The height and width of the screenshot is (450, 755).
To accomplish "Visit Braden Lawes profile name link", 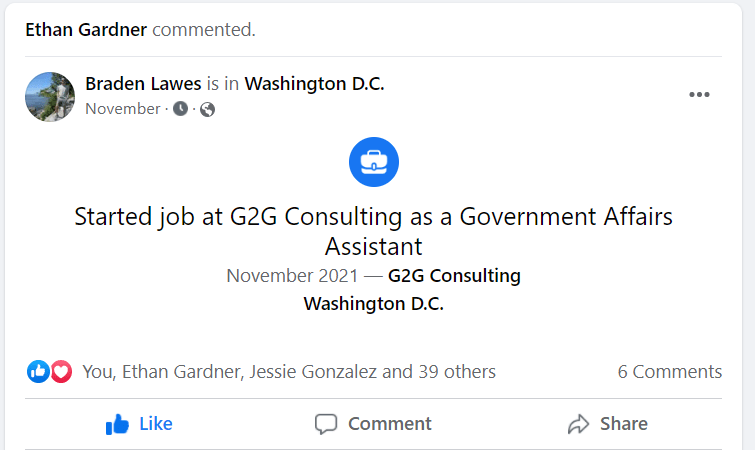I will tap(143, 84).
